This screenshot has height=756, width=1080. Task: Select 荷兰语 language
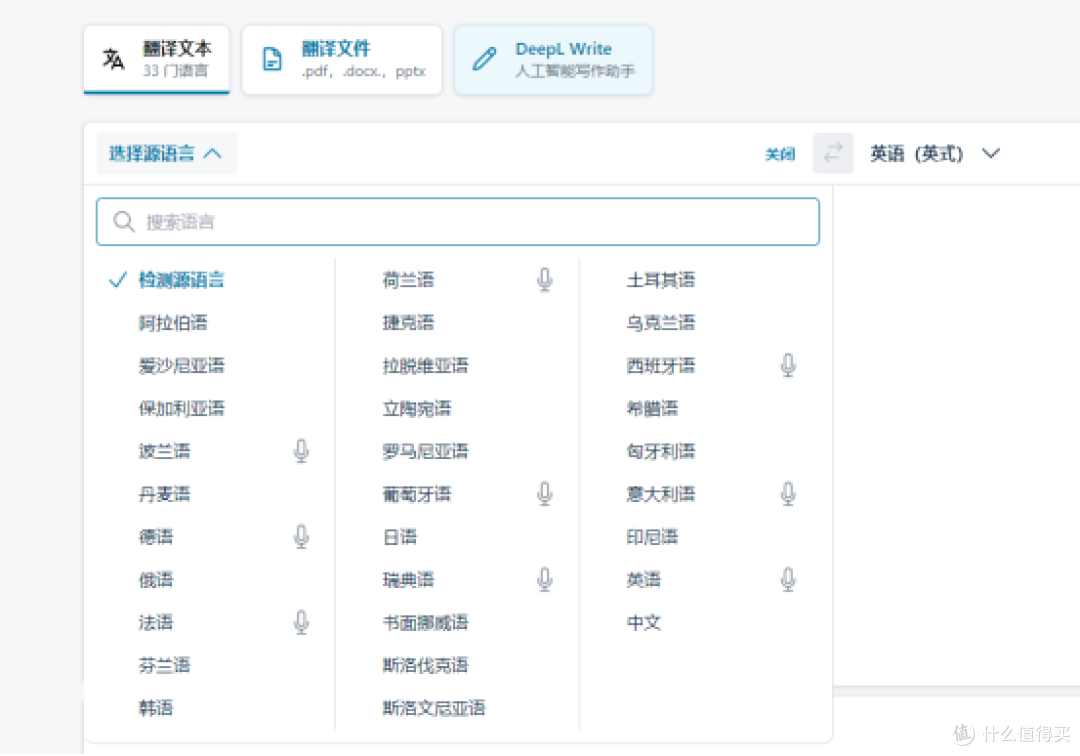coord(408,280)
